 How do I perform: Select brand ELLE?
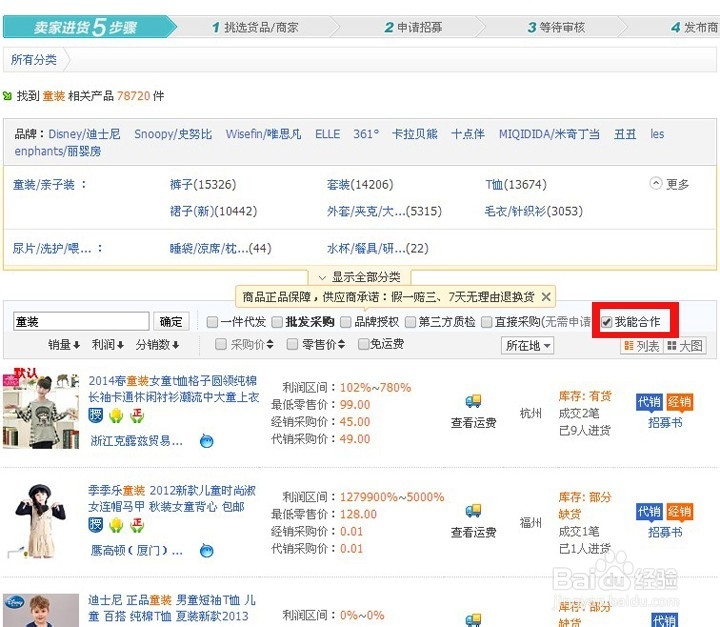[327, 134]
